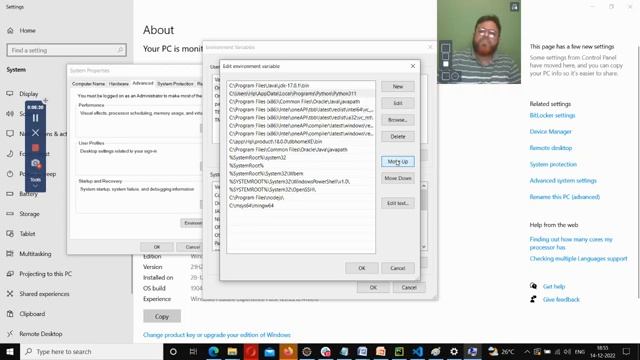
Task: Open File Explorer from the taskbar
Action: pos(232,351)
